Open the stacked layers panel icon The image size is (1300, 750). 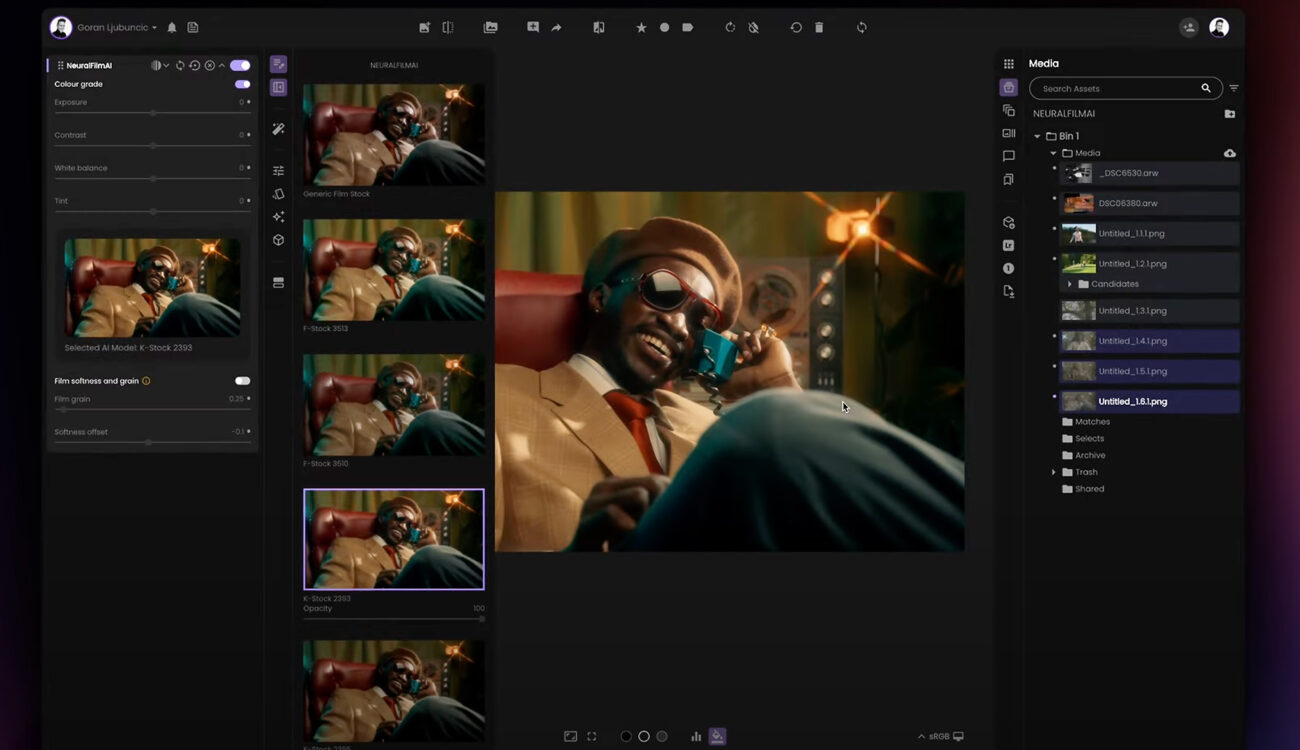(278, 283)
